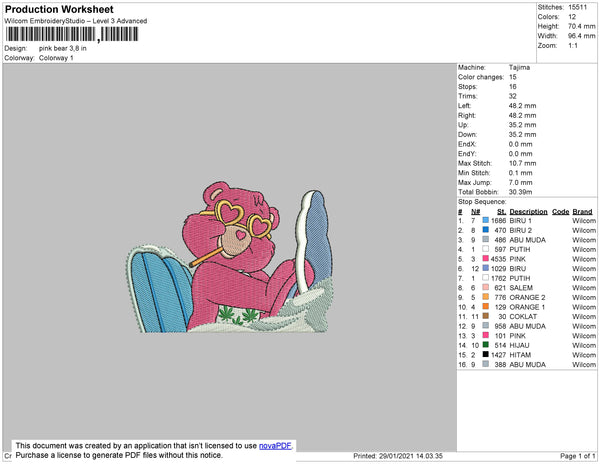The height and width of the screenshot is (464, 600).
Task: Click the Color changes value 15
Action: (513, 77)
